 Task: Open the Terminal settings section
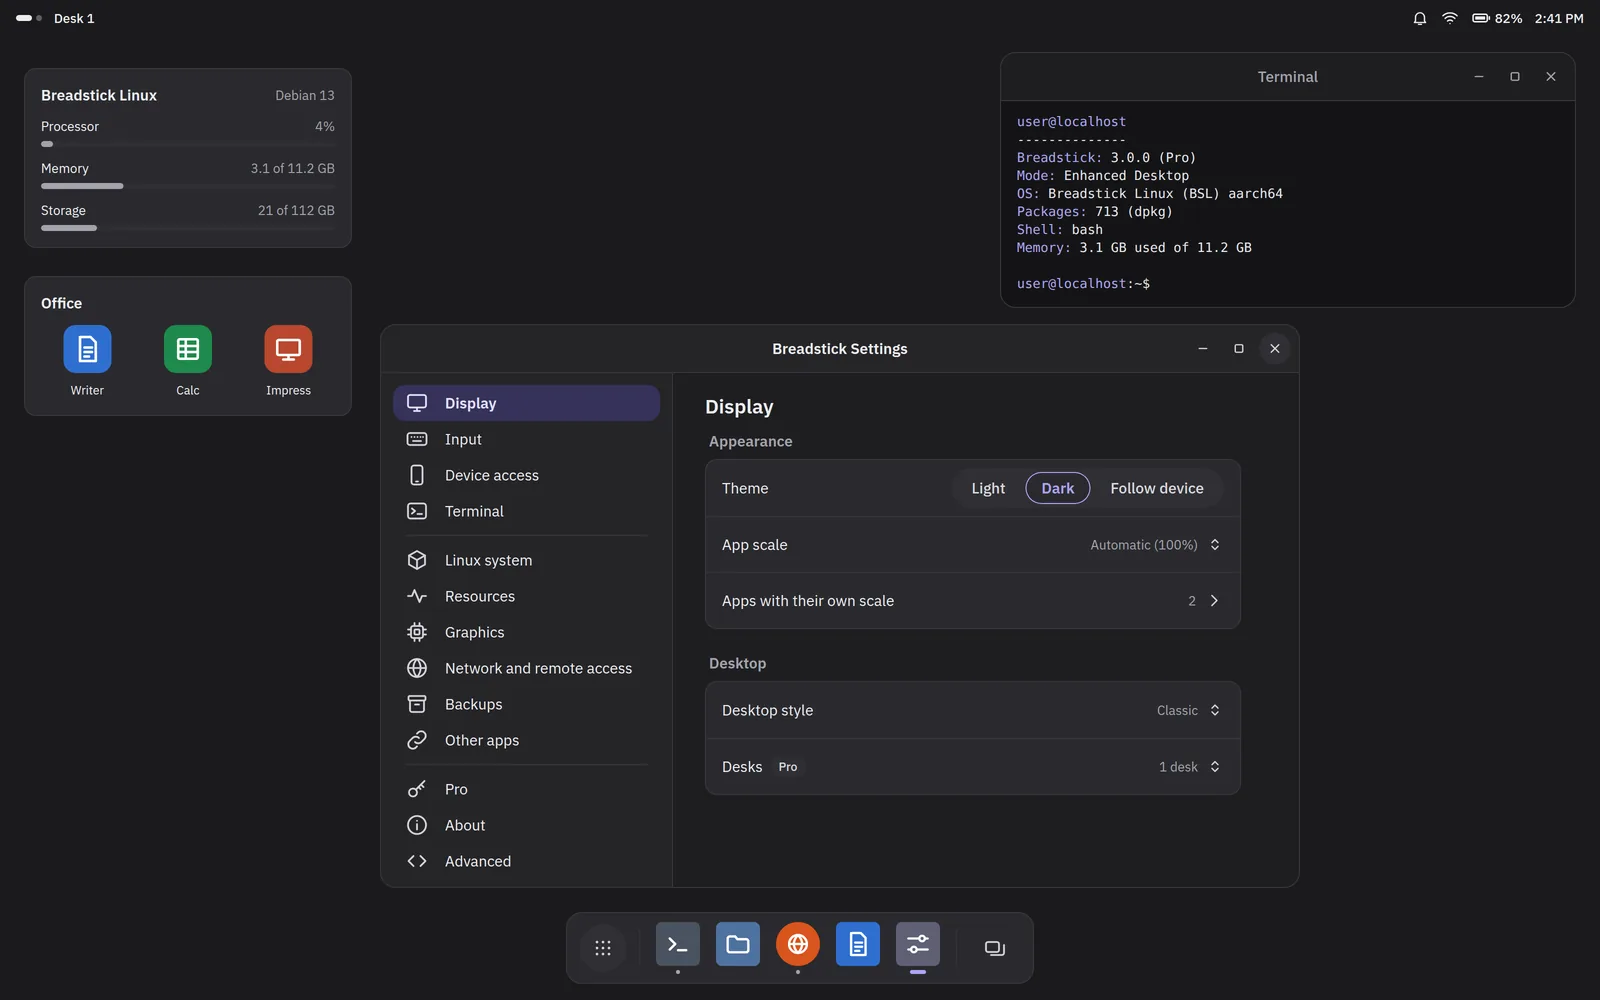(527, 511)
